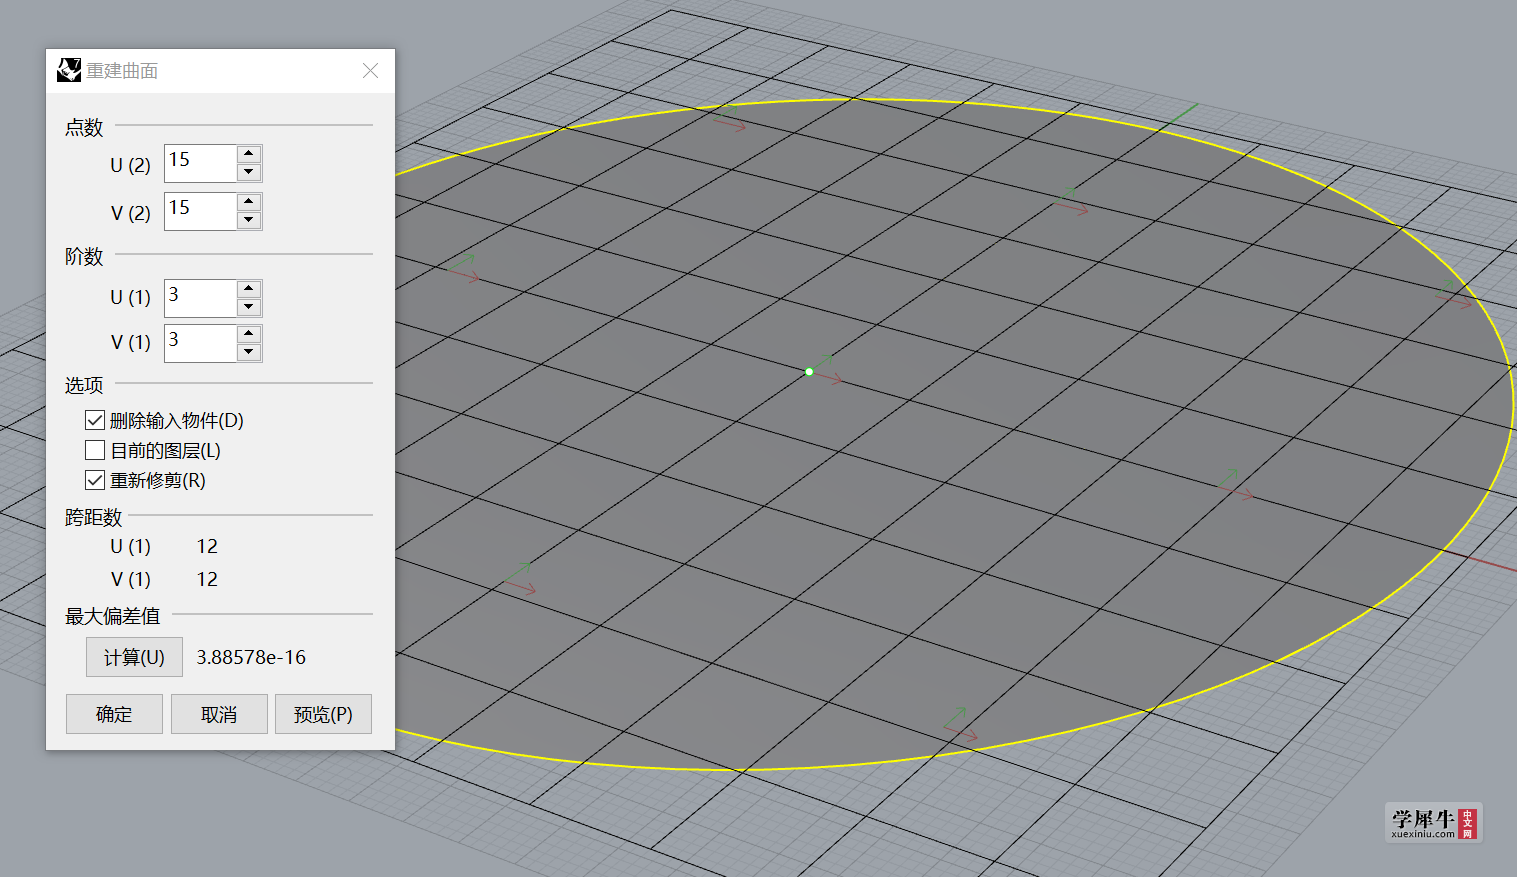
Task: Click the span count U value 12
Action: (x=207, y=546)
